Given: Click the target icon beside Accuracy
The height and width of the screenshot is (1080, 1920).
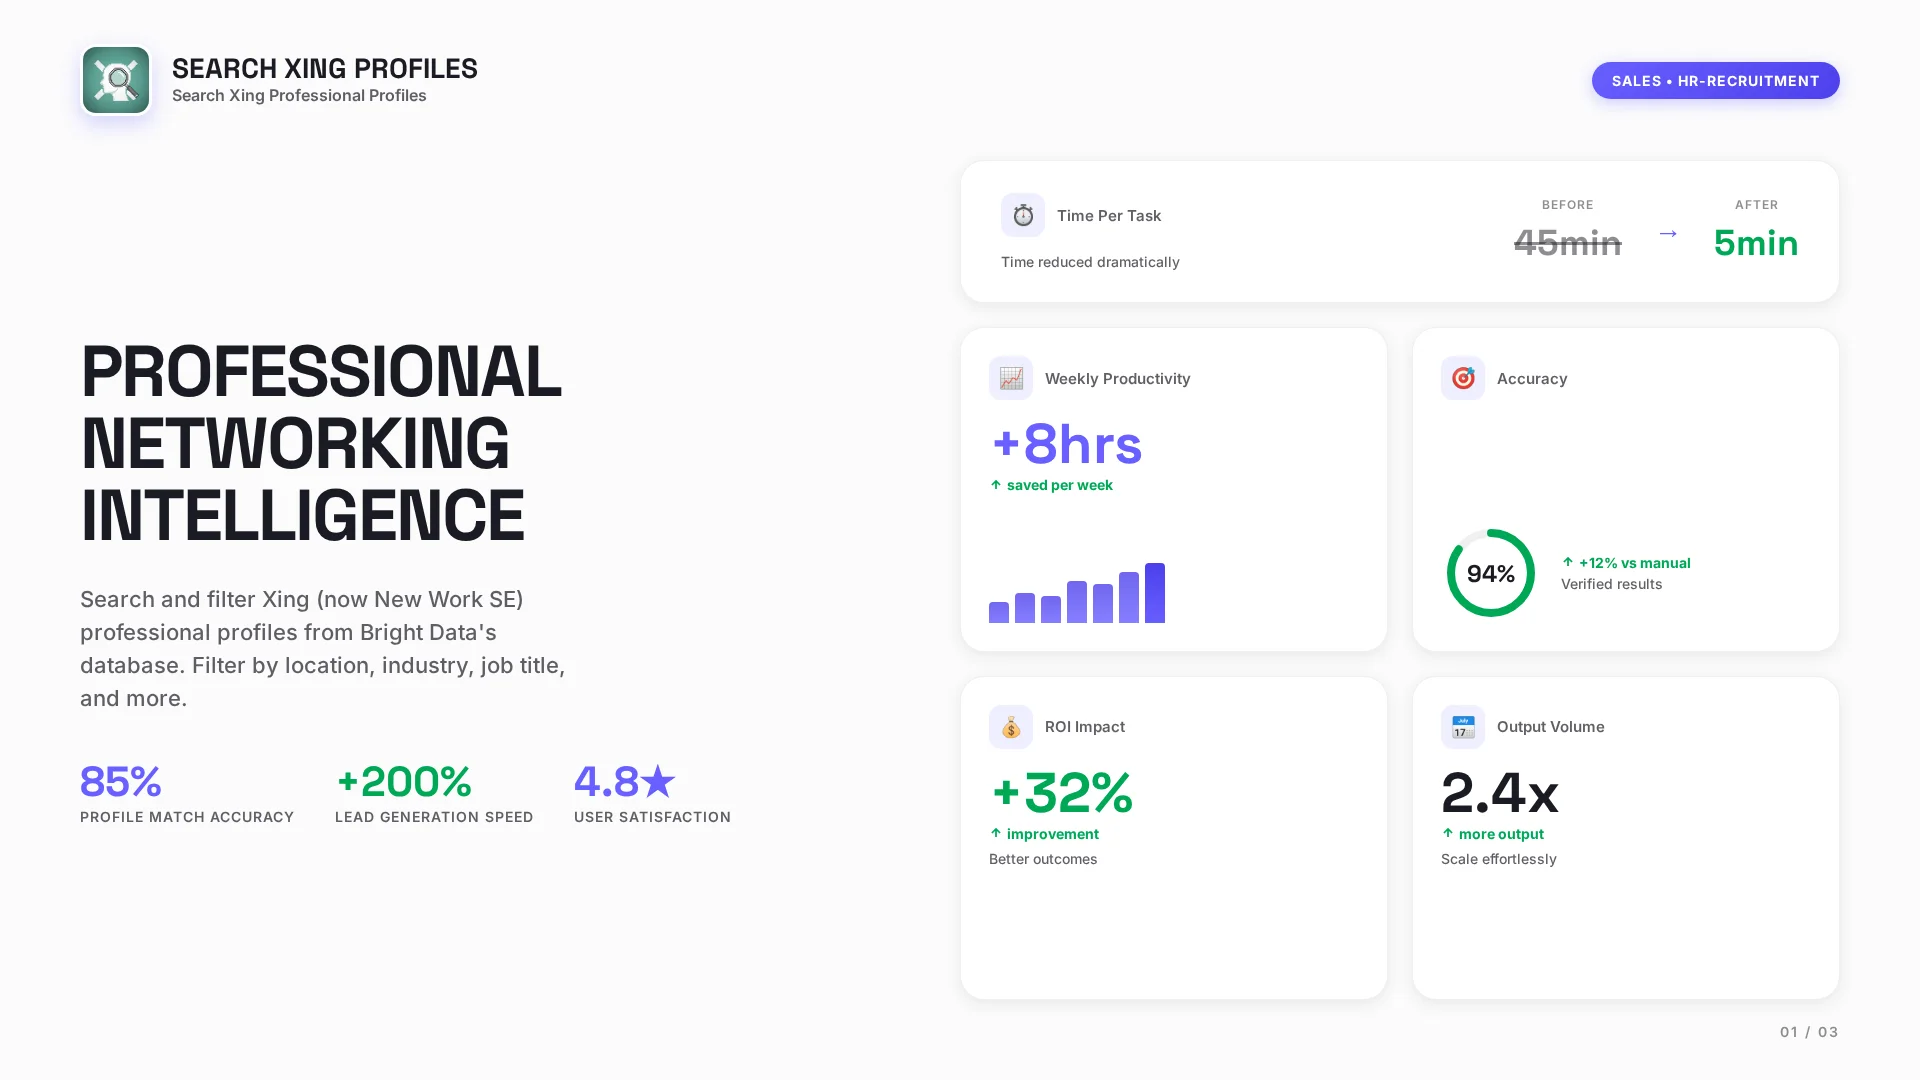Looking at the screenshot, I should pyautogui.click(x=1462, y=378).
